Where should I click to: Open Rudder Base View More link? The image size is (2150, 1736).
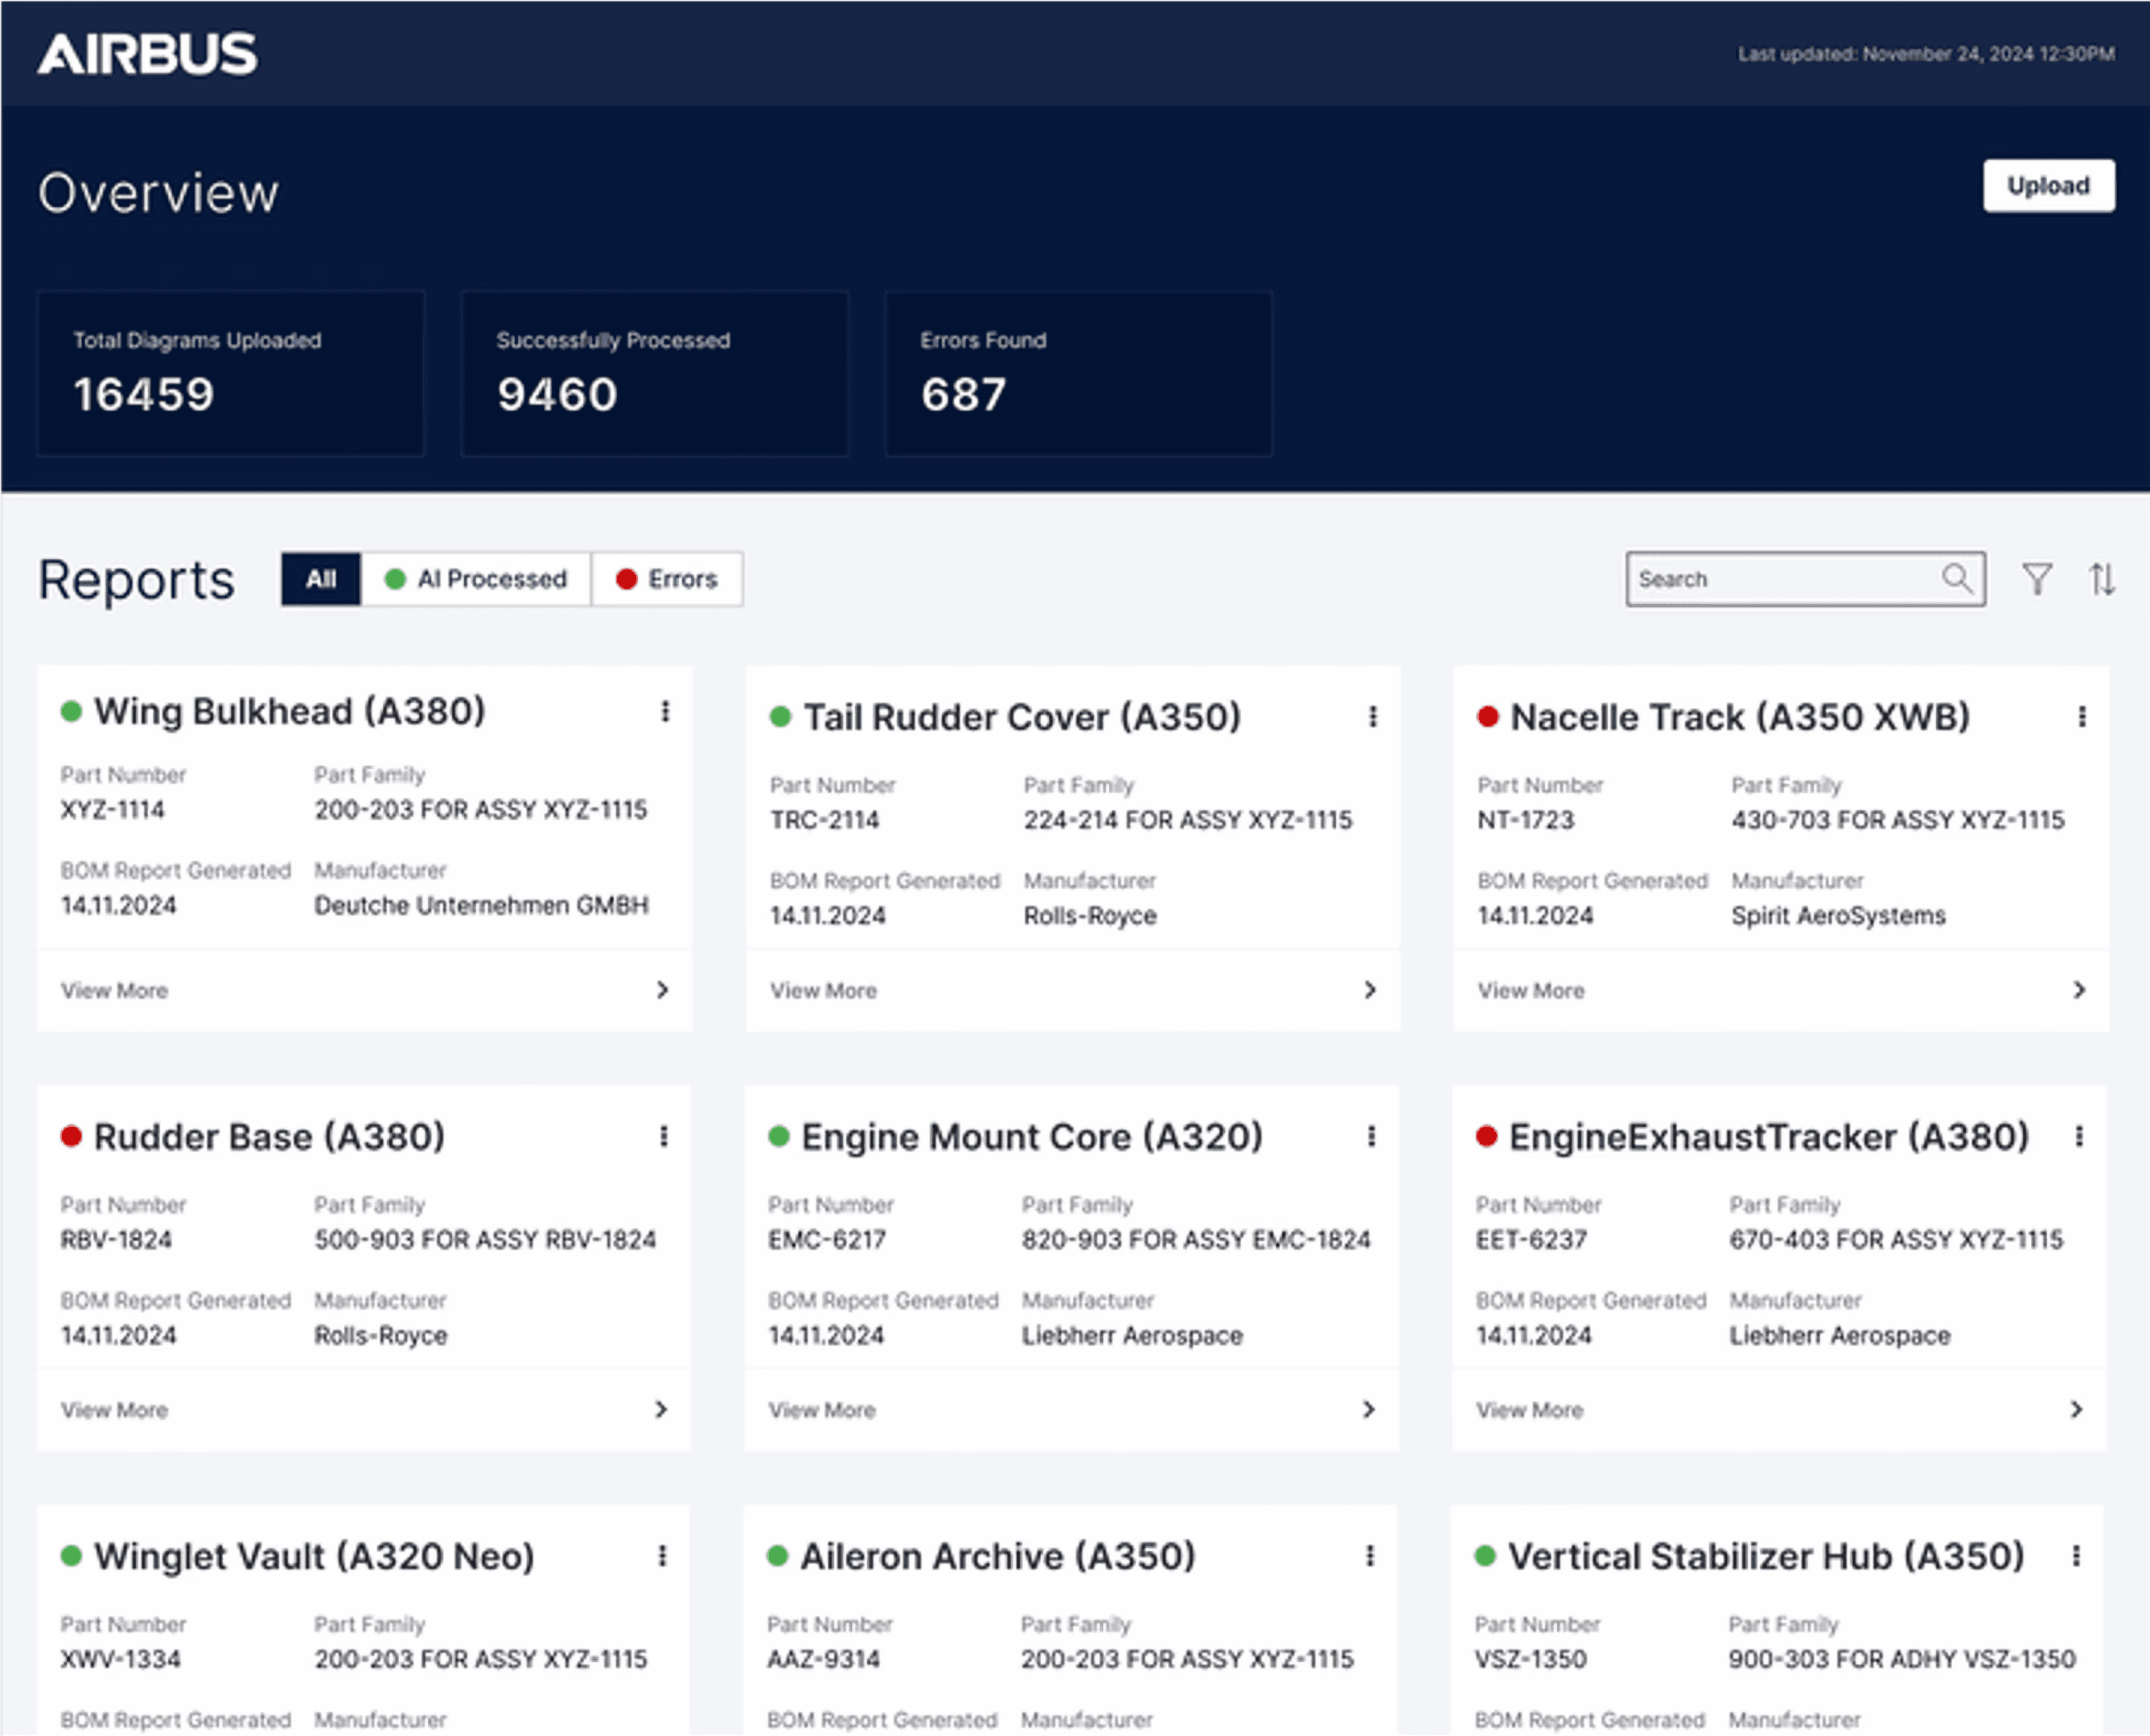tap(114, 1409)
